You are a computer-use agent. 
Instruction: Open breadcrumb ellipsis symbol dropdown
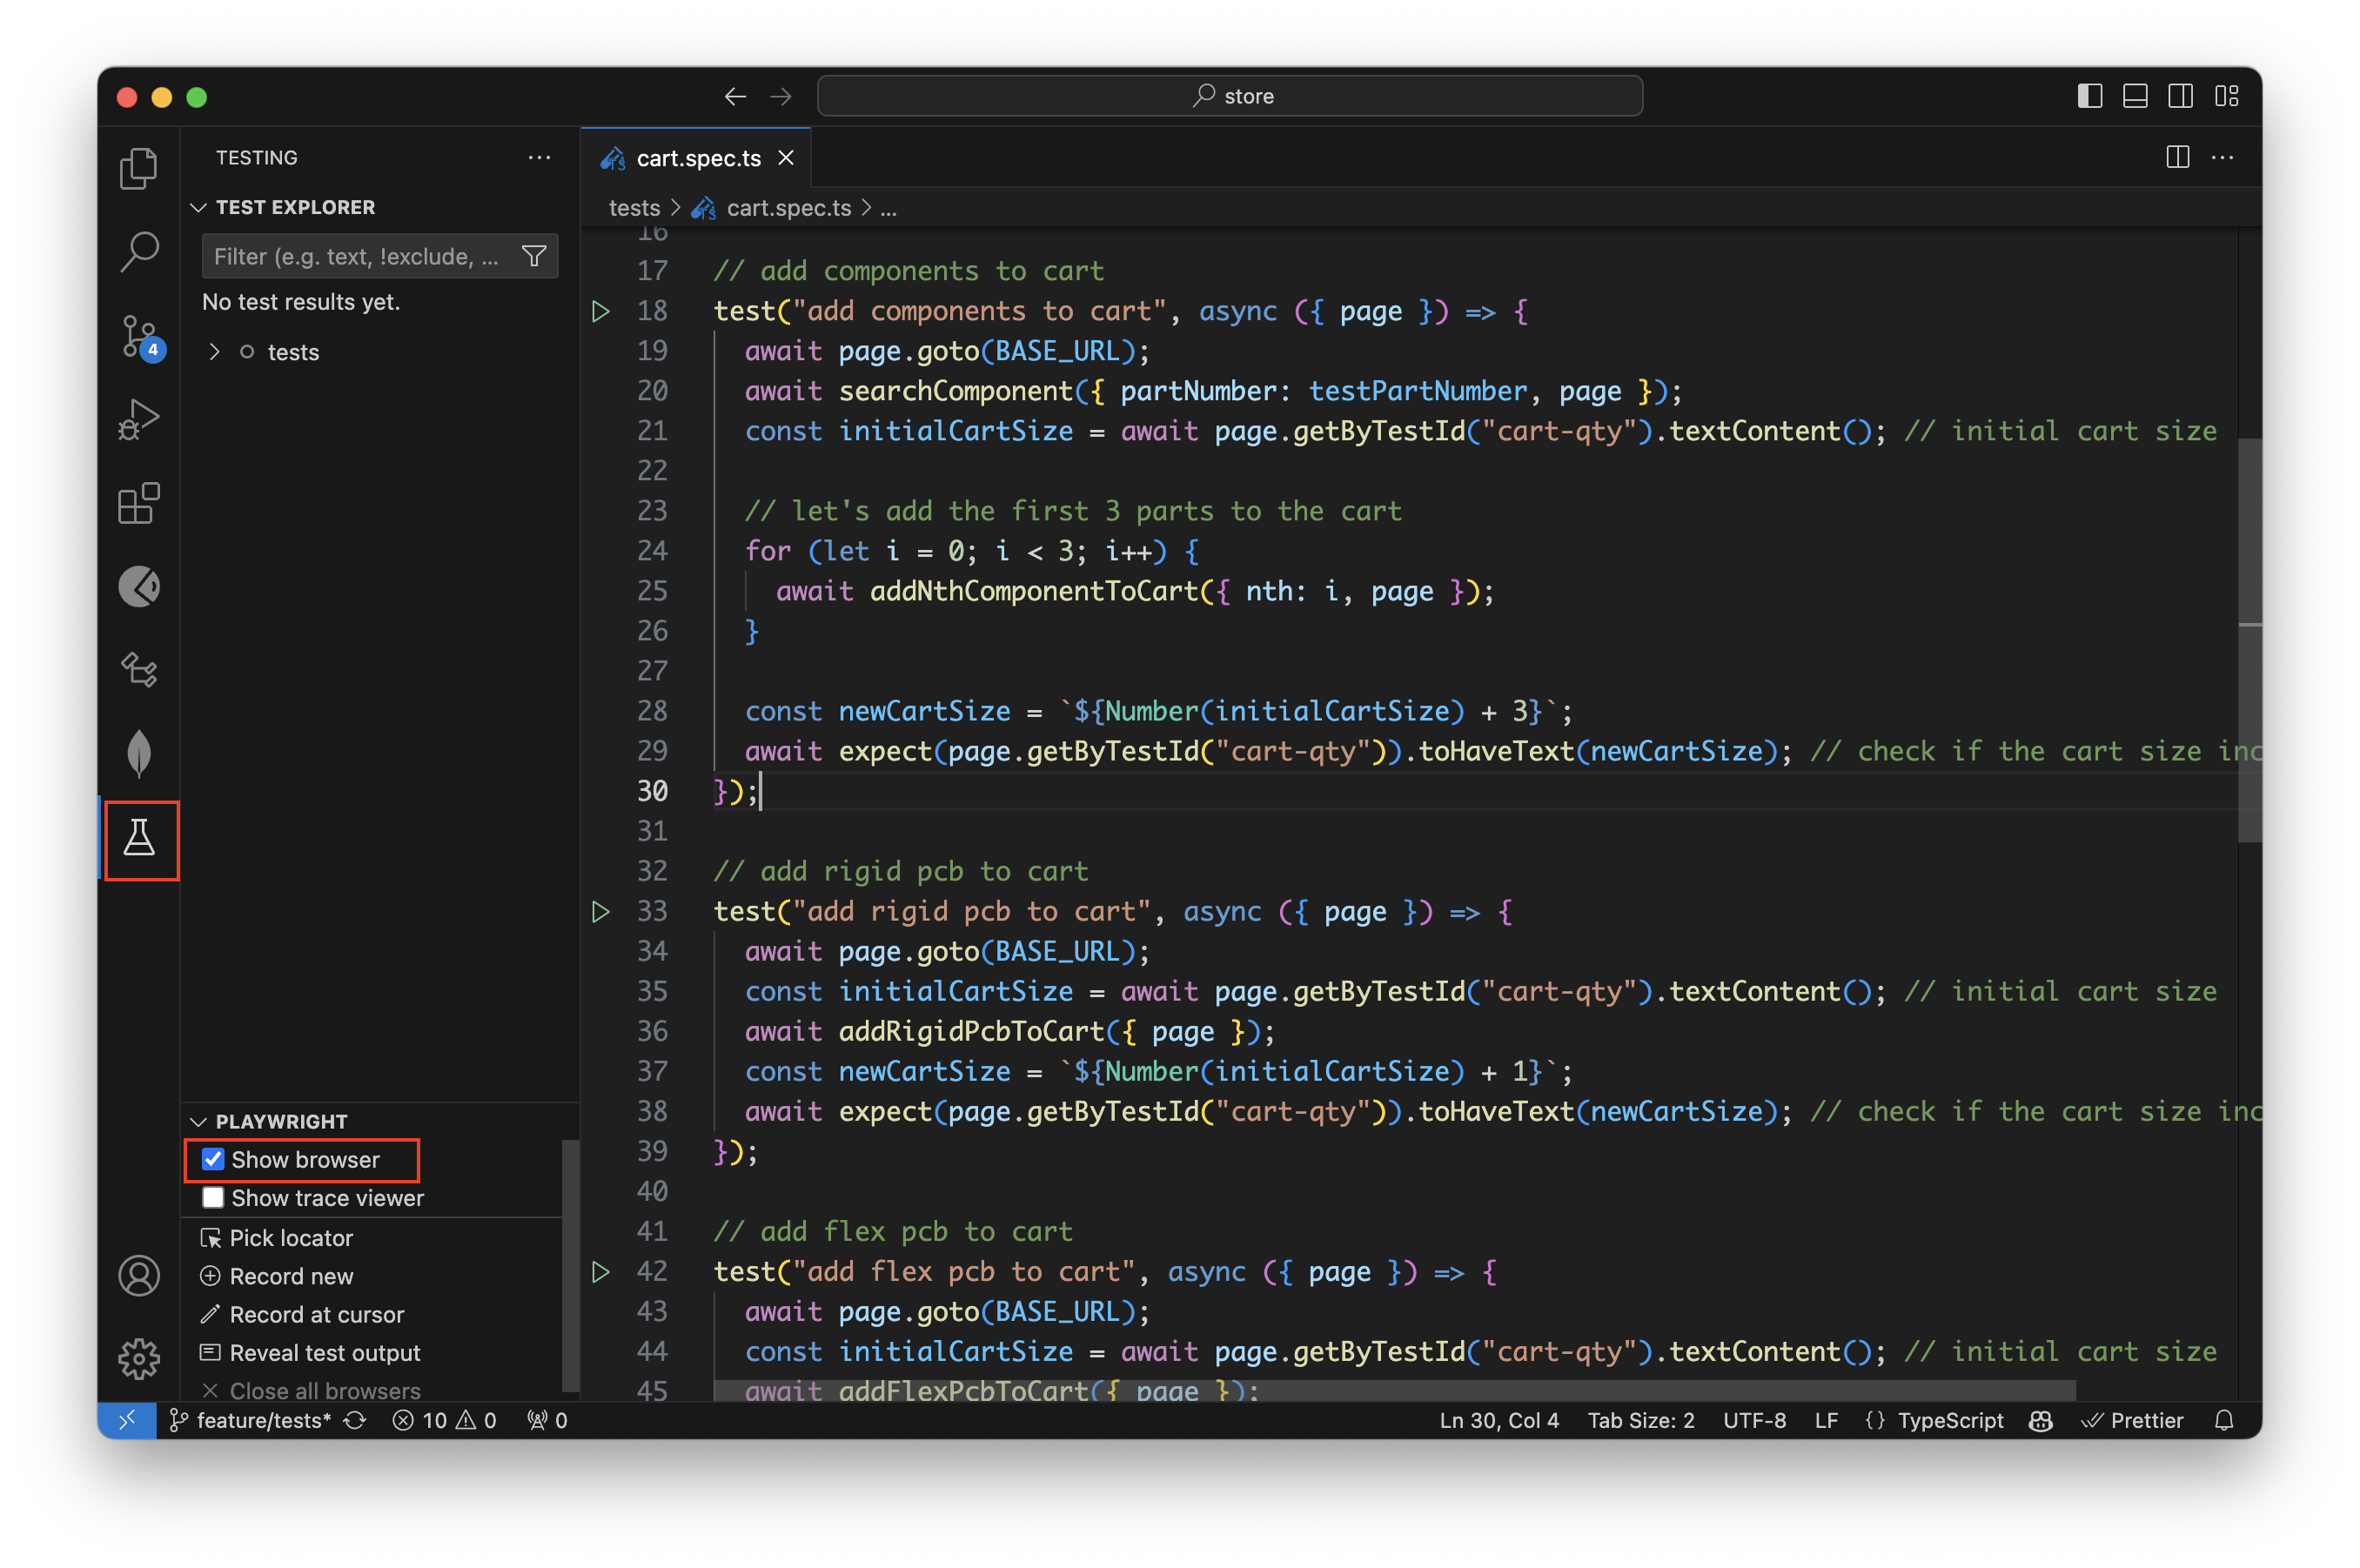(888, 208)
